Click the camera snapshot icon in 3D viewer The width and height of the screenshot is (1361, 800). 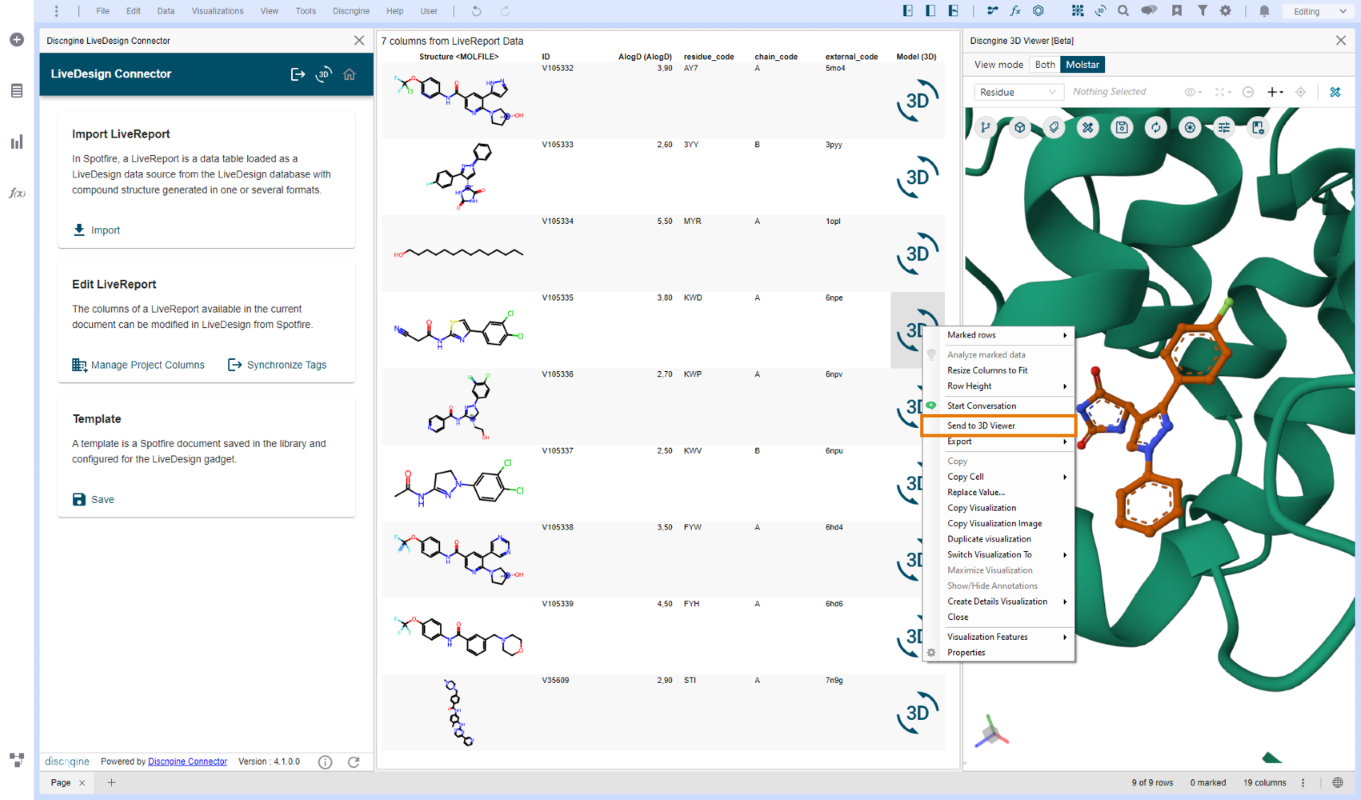click(x=1190, y=127)
